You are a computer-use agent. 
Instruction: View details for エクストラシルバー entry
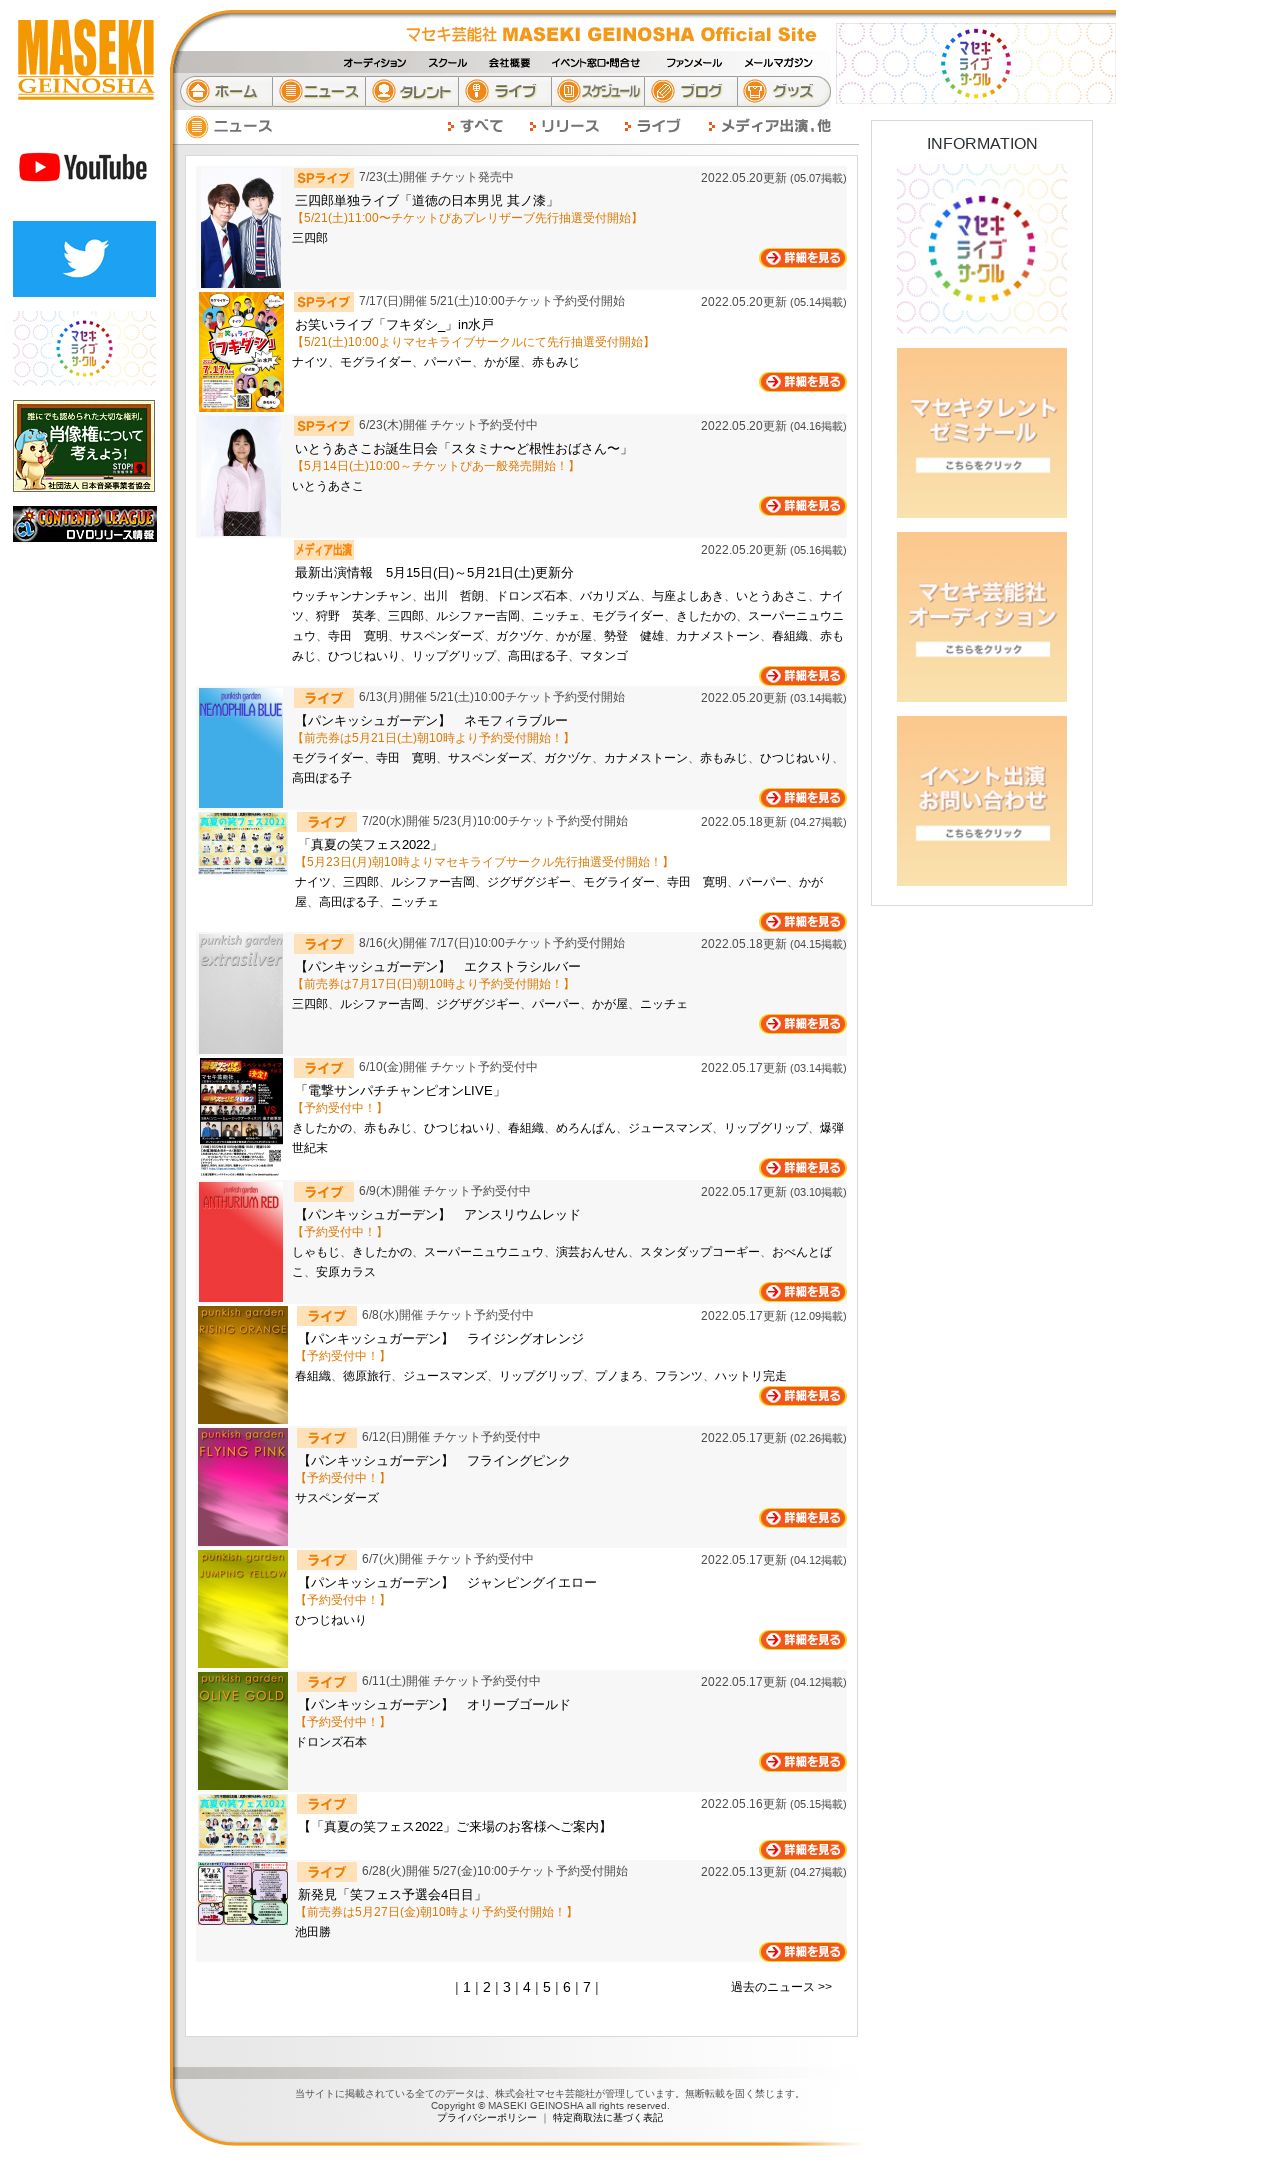(x=803, y=1024)
